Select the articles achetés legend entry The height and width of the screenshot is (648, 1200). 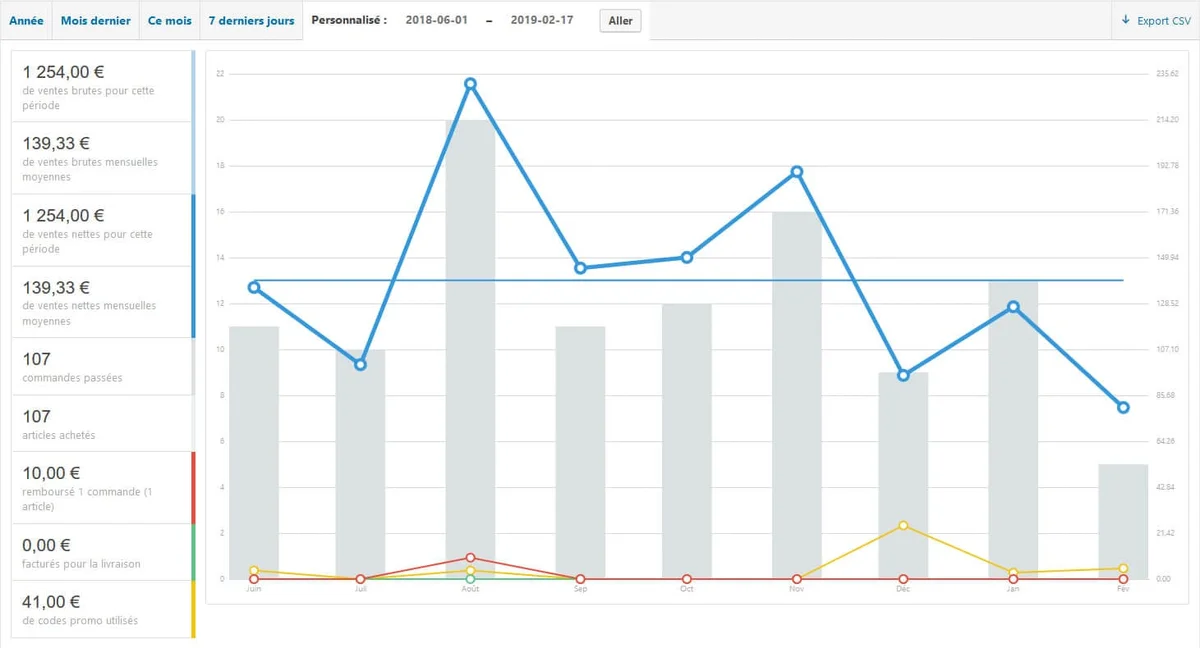point(102,424)
